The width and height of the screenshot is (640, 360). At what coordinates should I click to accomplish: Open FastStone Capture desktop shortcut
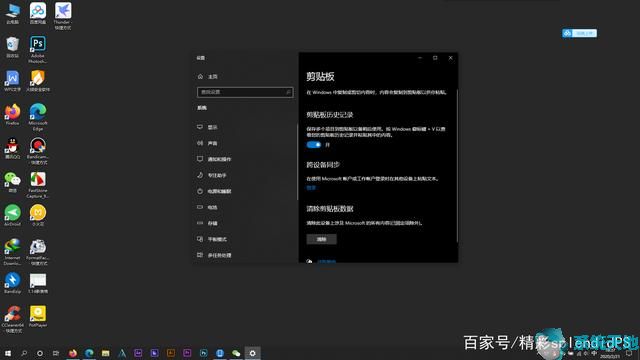point(38,185)
